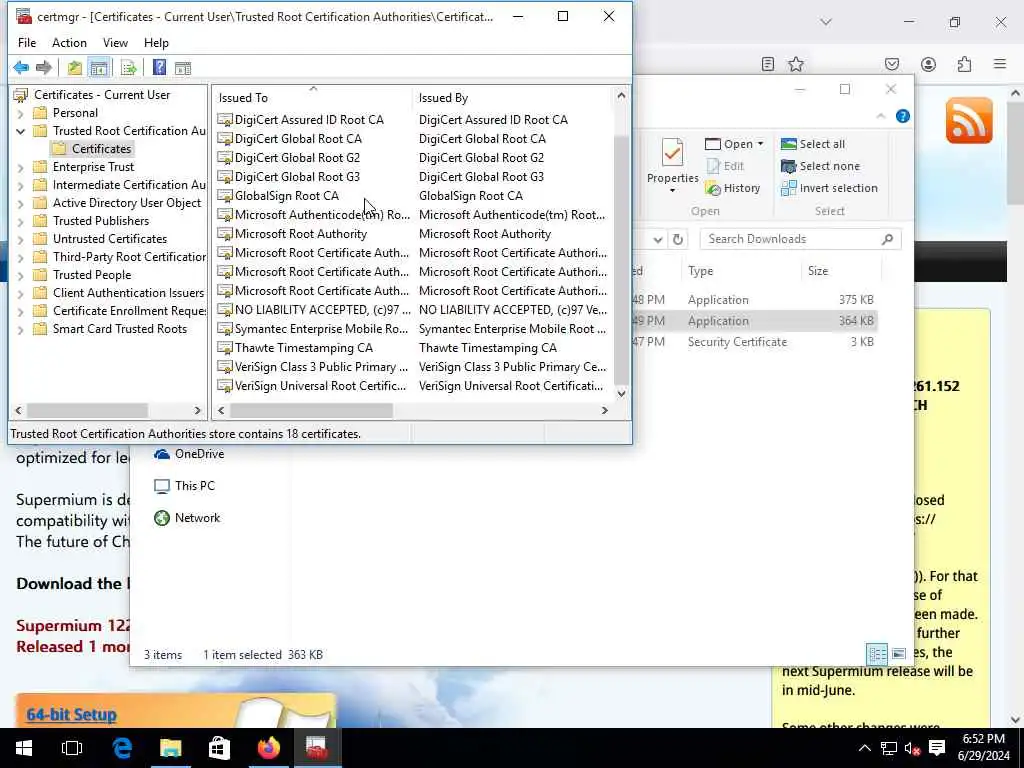
Task: Click the Explorer address refresh button
Action: [x=678, y=239]
